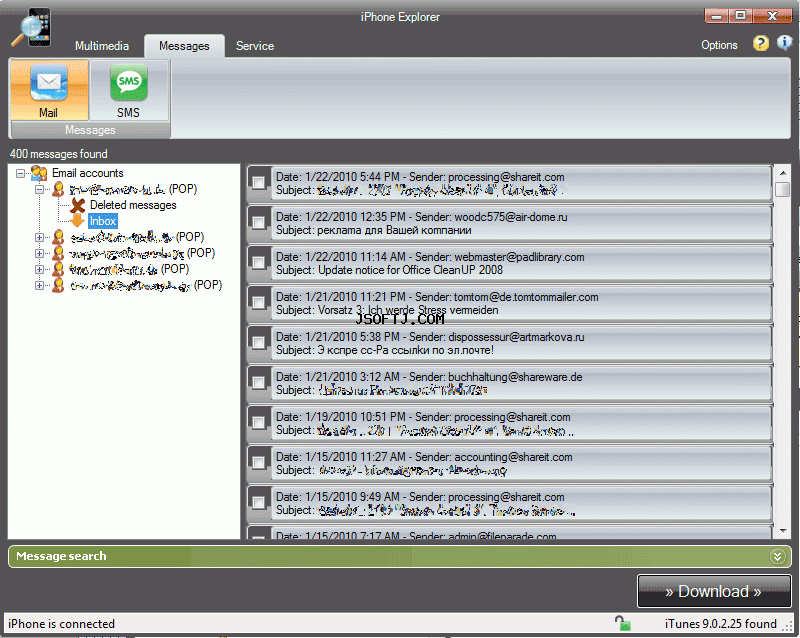This screenshot has height=638, width=800.
Task: Click the accounting@shareit.com date and sender line
Action: [424, 457]
